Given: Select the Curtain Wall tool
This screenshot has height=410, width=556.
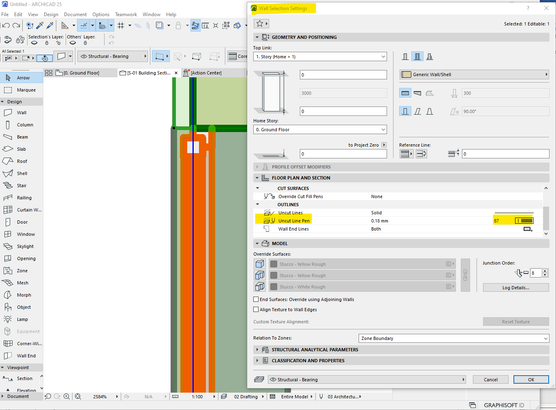Looking at the screenshot, I should 21,210.
